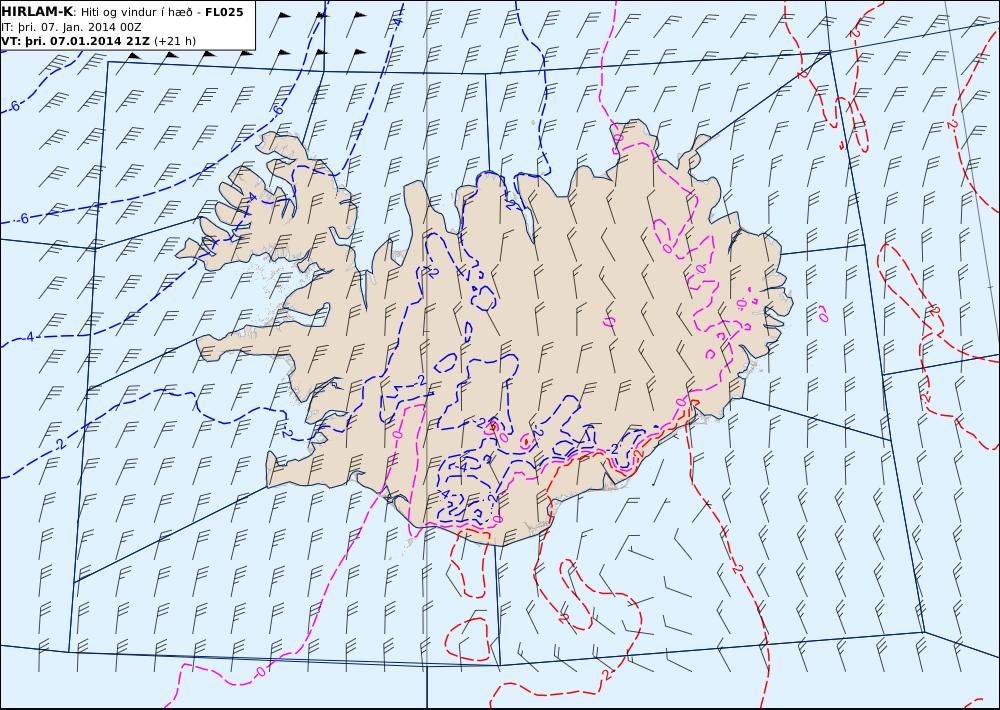
Task: Click the VT: þri. 07.01.2014 21Z valid time
Action: pos(76,41)
